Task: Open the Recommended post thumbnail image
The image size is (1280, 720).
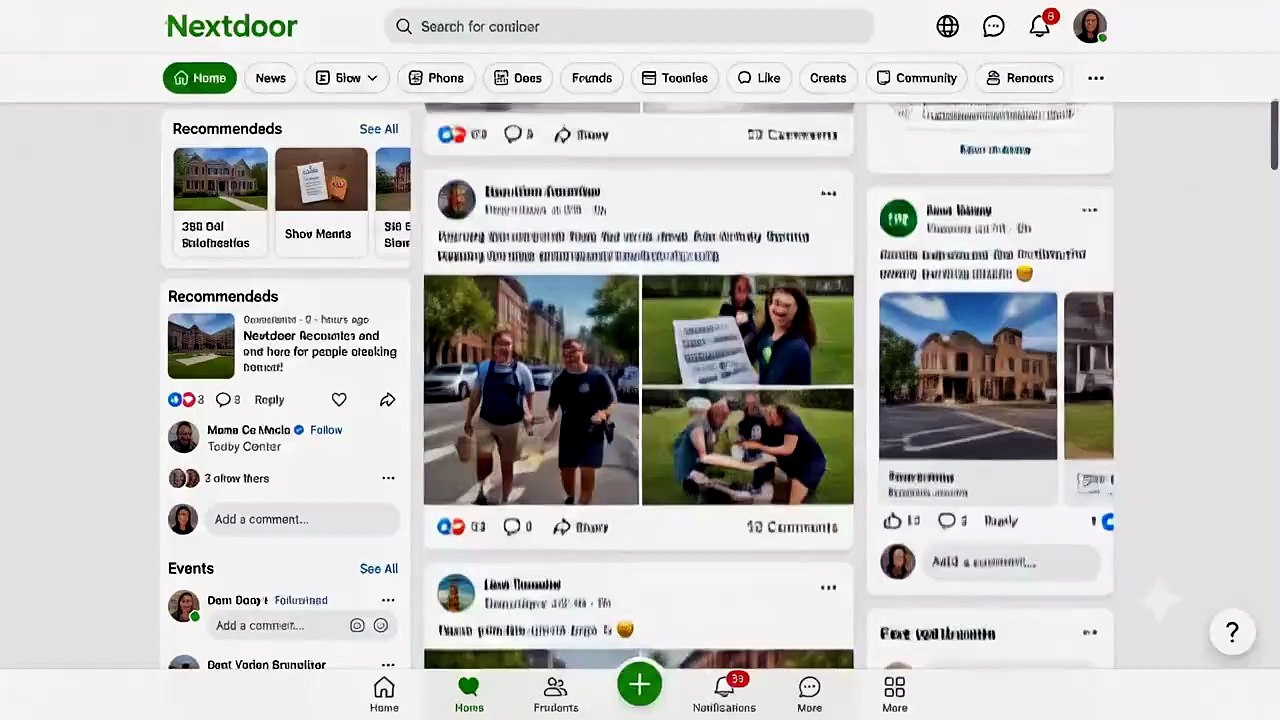Action: tap(201, 346)
